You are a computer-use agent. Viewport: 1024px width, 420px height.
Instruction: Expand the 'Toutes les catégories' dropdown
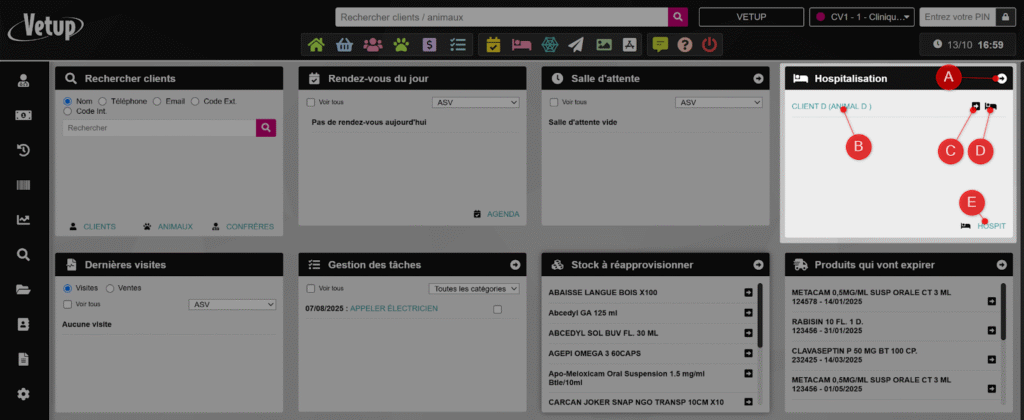click(x=473, y=288)
